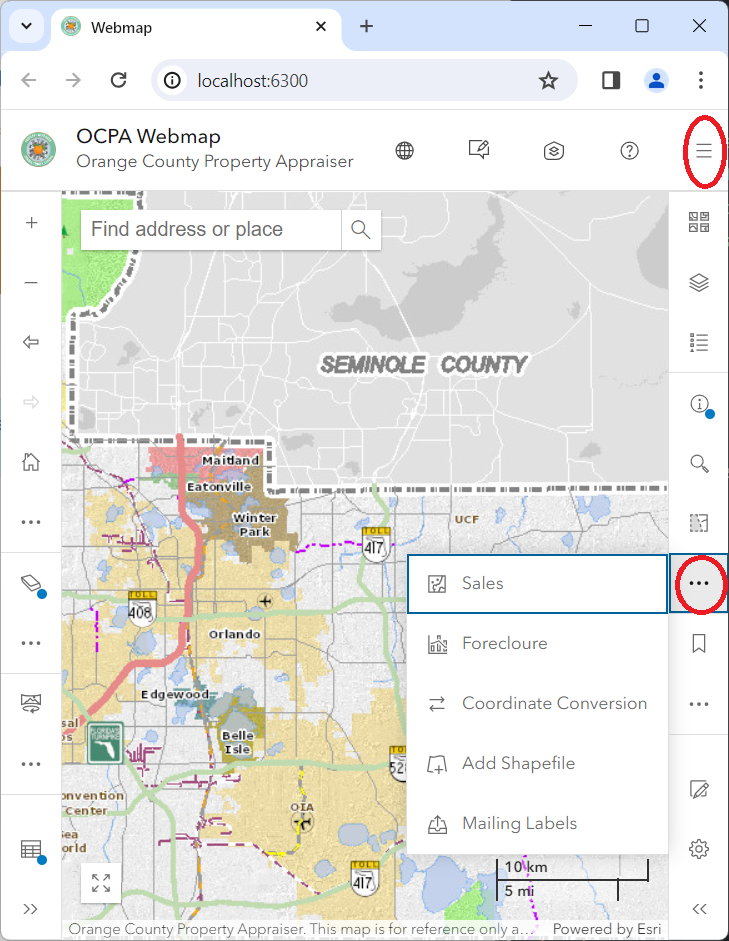Open the settings gear icon
The height and width of the screenshot is (941, 729).
click(699, 849)
